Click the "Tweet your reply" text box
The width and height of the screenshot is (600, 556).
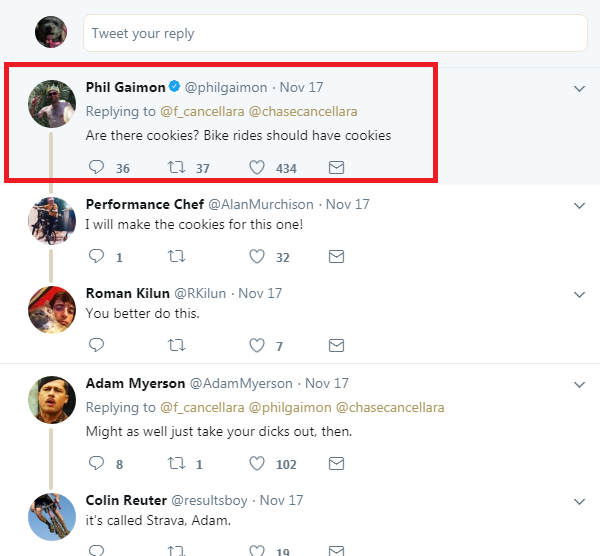334,33
